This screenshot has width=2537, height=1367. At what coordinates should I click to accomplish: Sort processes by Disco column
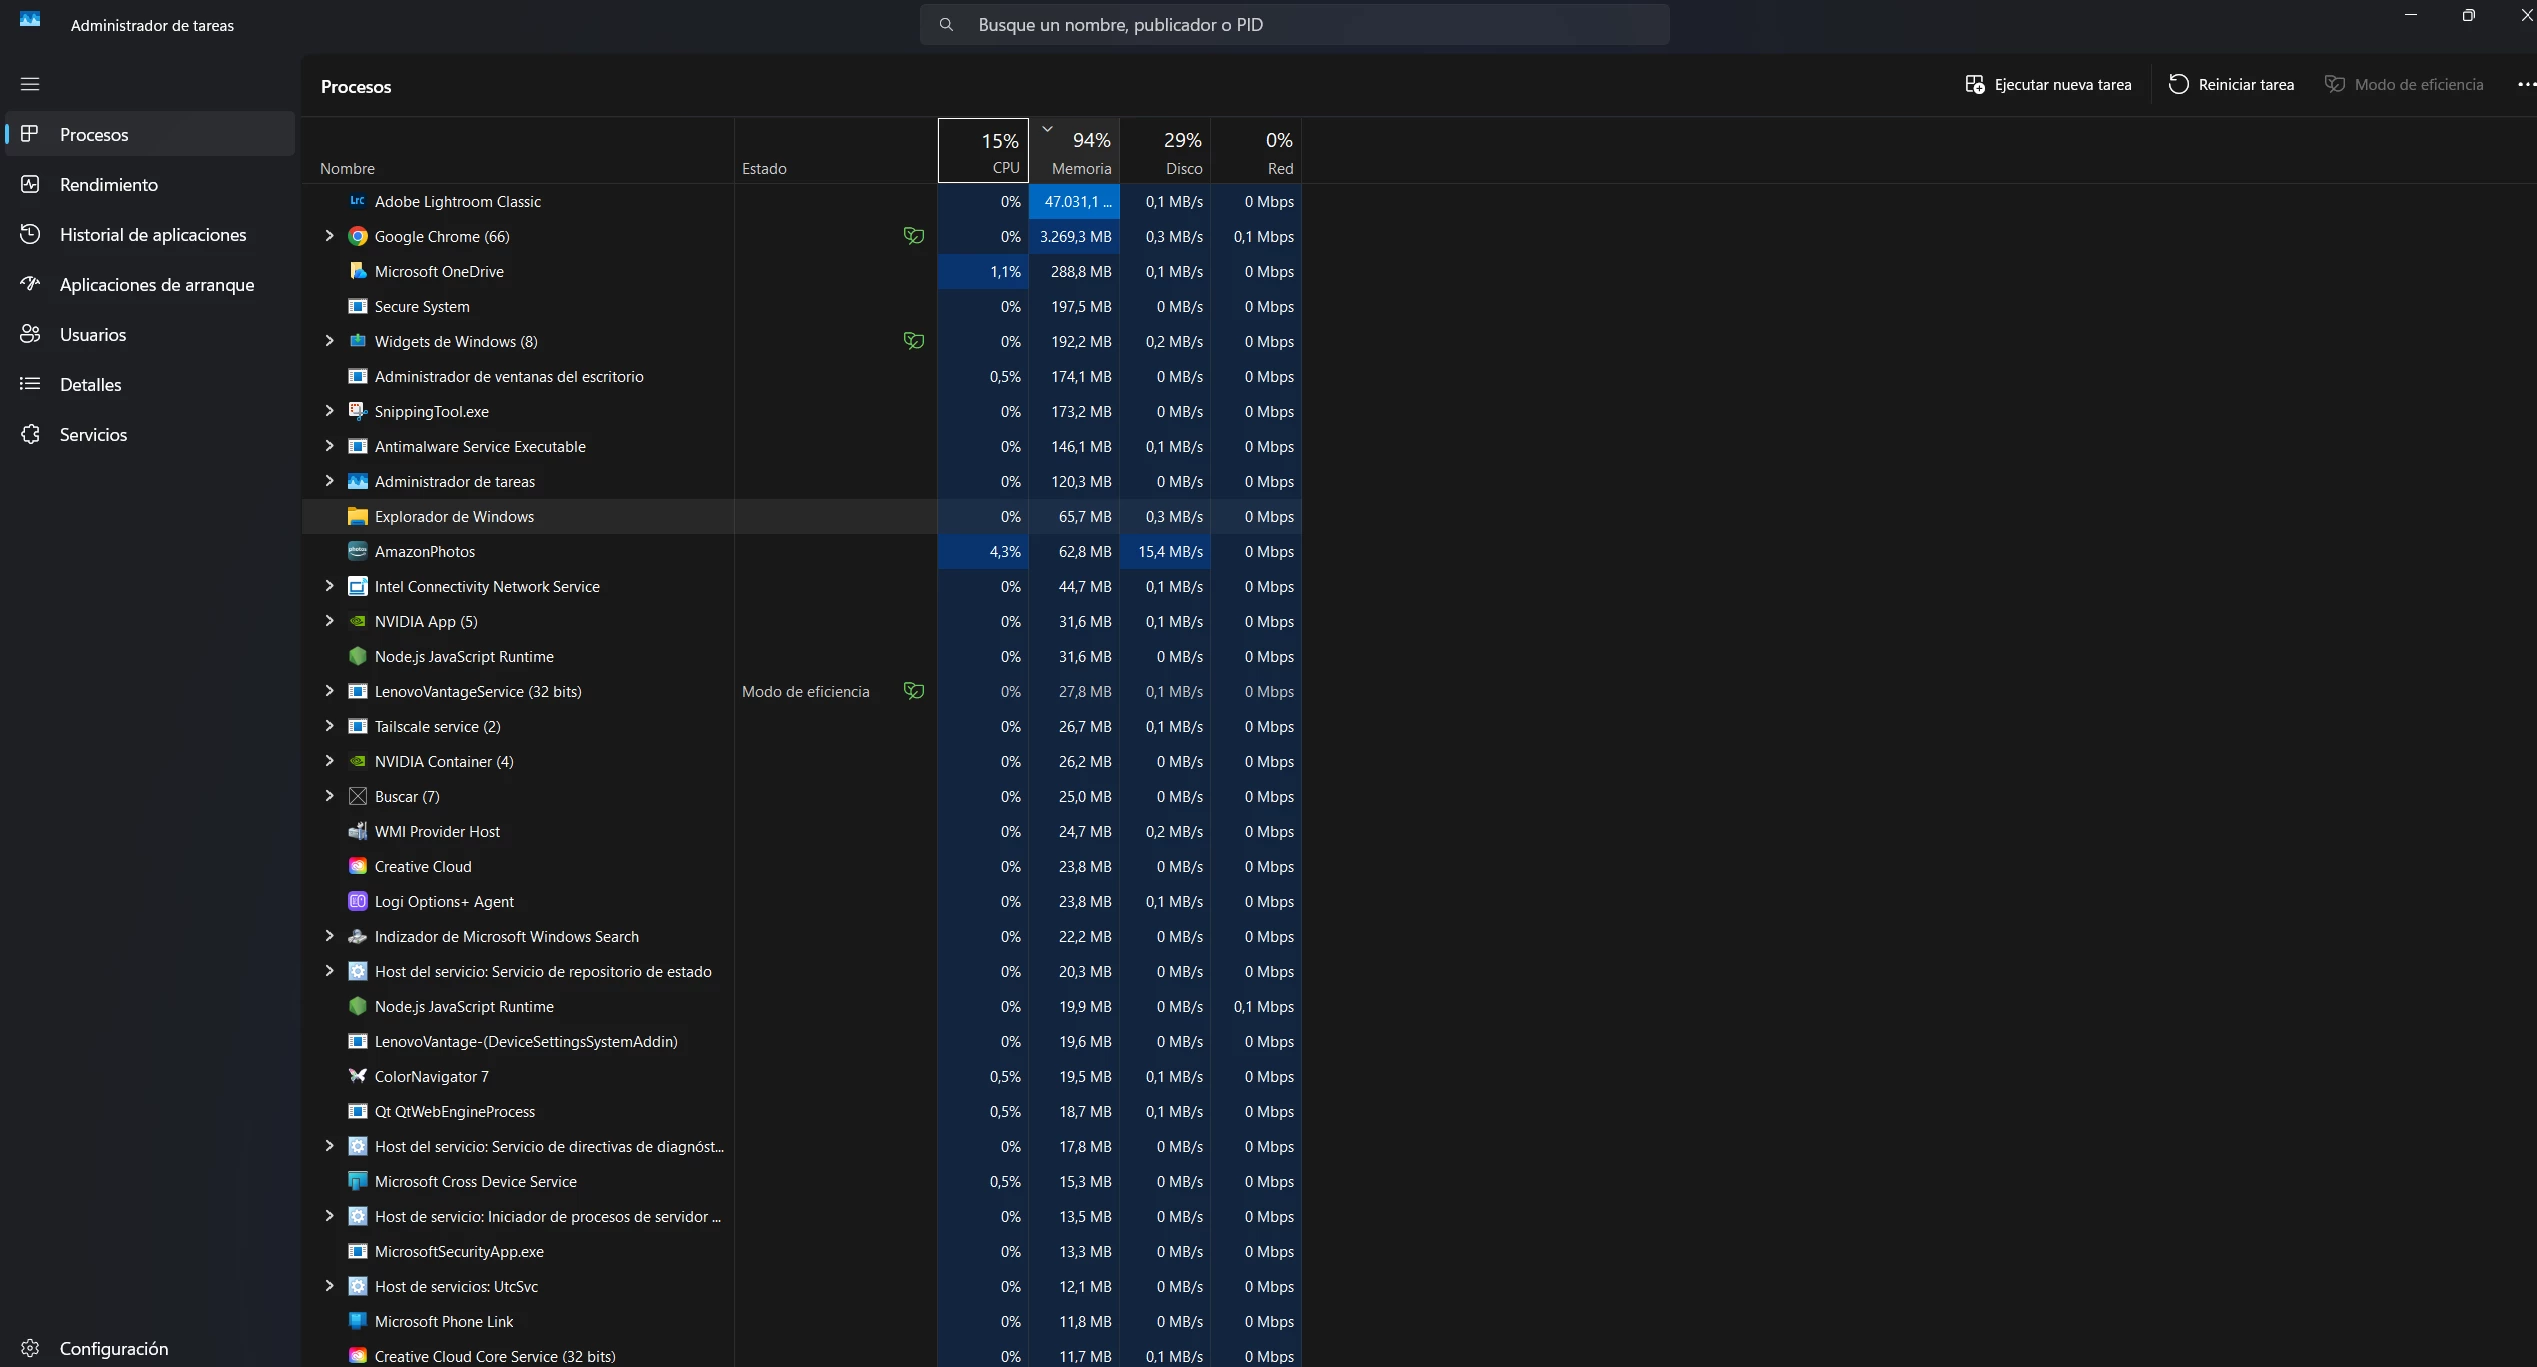pos(1166,151)
